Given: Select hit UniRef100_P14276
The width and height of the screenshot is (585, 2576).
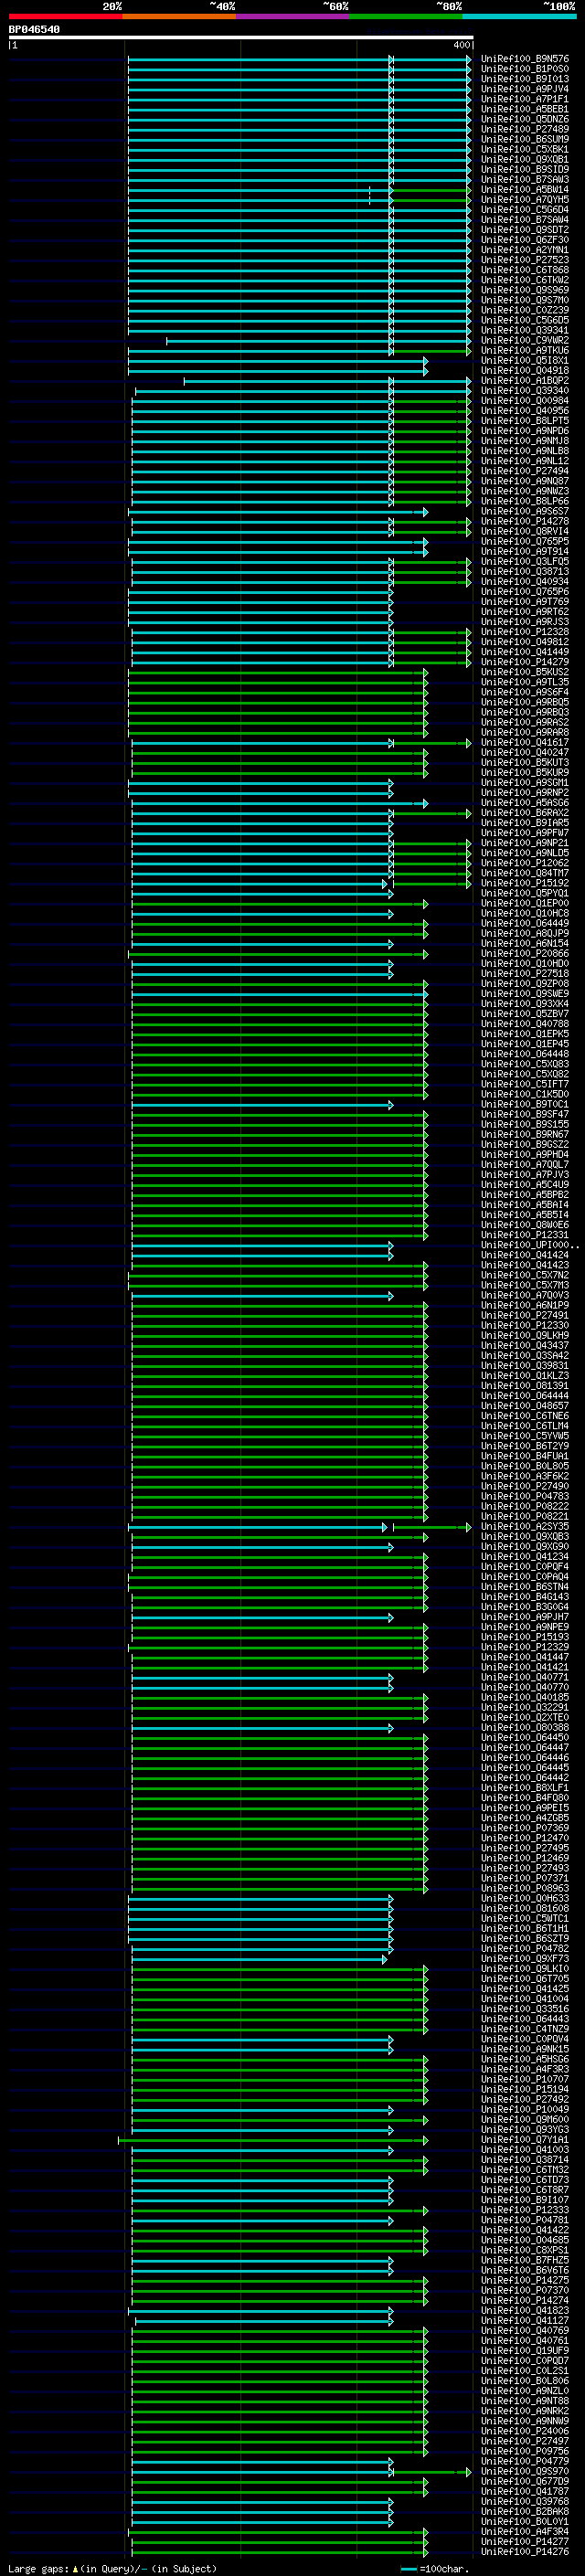Looking at the screenshot, I should point(525,2551).
